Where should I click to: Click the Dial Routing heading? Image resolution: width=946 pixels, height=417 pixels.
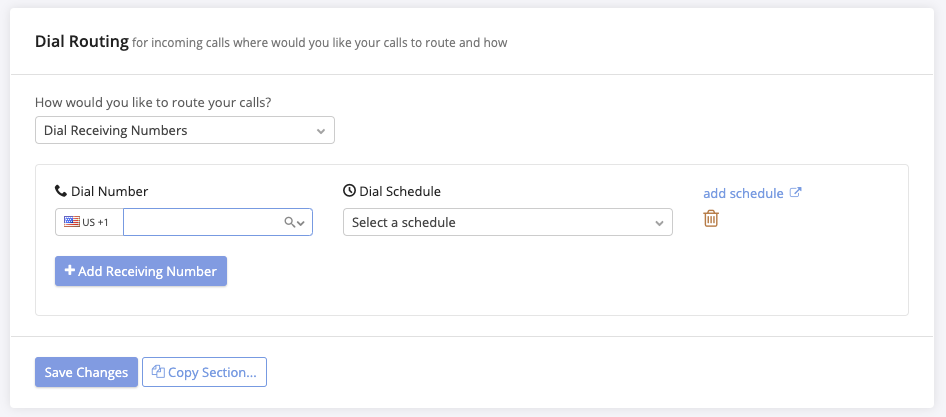point(82,42)
